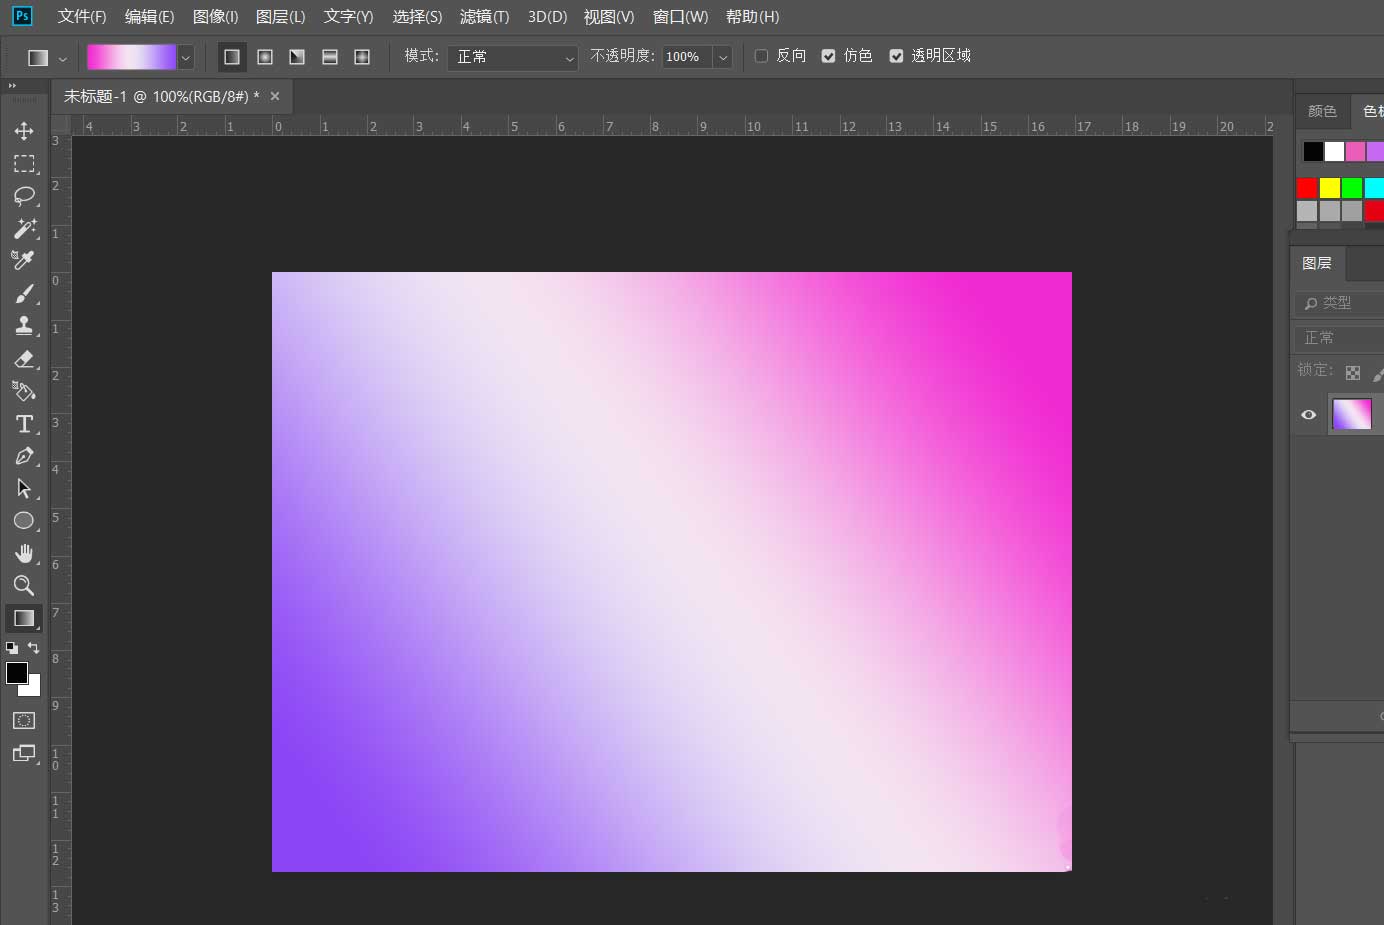Open the 编辑(E) menu

pyautogui.click(x=149, y=16)
